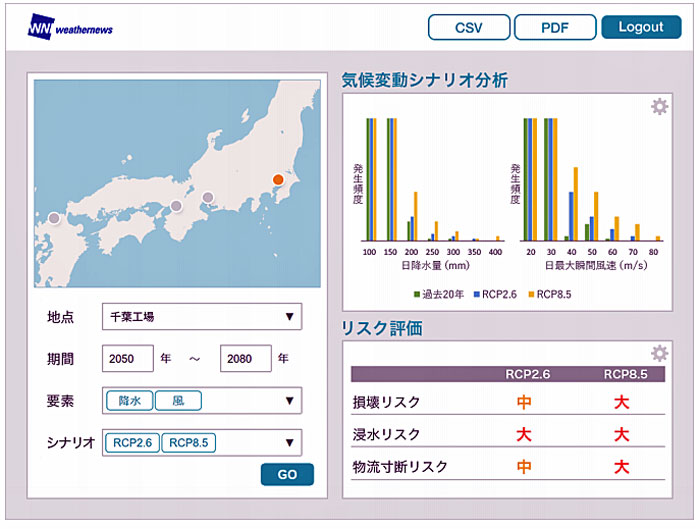Click the orange RCP8.5 legend swatch

point(531,294)
